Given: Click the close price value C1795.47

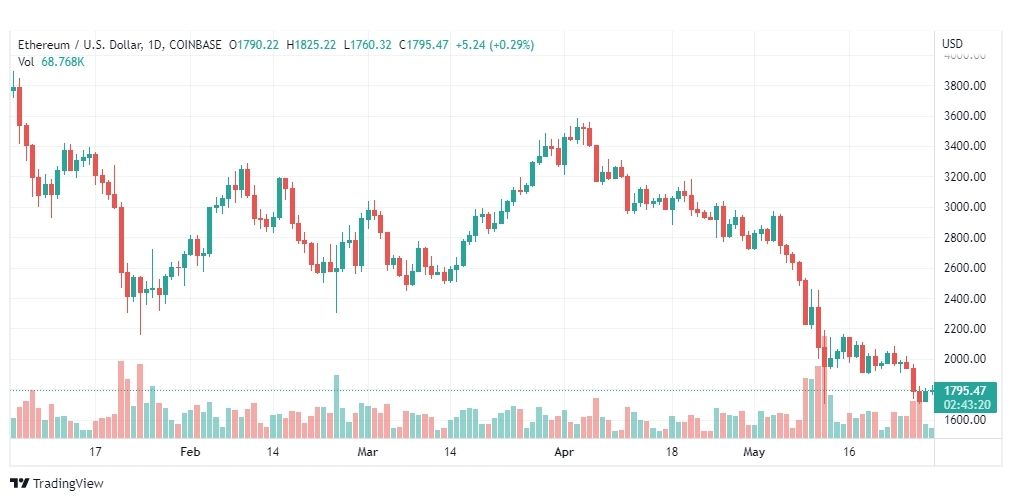Looking at the screenshot, I should click(423, 45).
